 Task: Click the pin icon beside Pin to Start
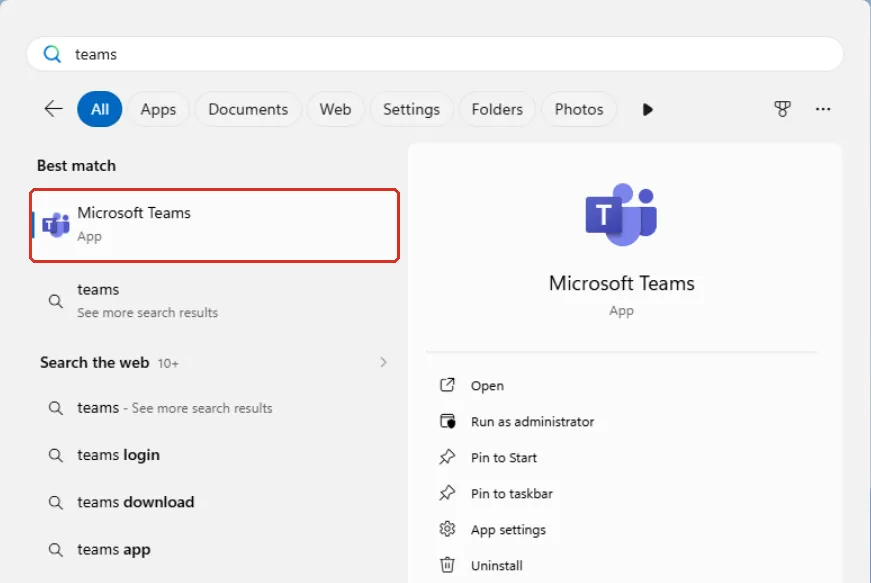[447, 457]
